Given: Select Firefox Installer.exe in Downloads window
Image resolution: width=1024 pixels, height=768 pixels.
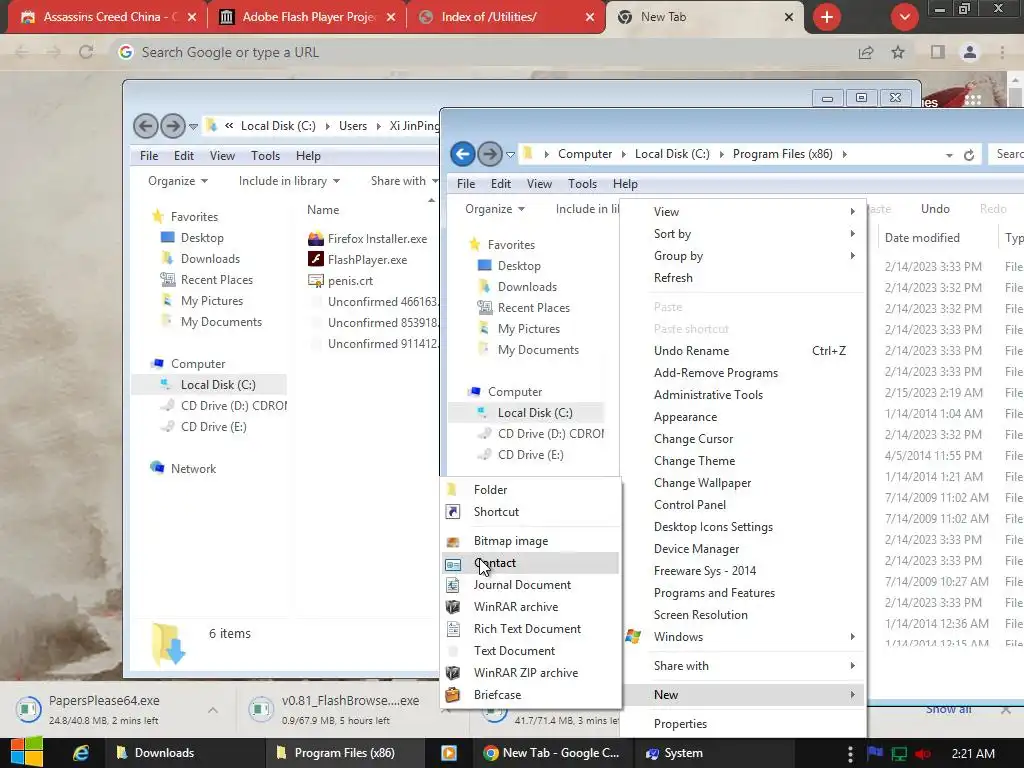Looking at the screenshot, I should click(368, 239).
